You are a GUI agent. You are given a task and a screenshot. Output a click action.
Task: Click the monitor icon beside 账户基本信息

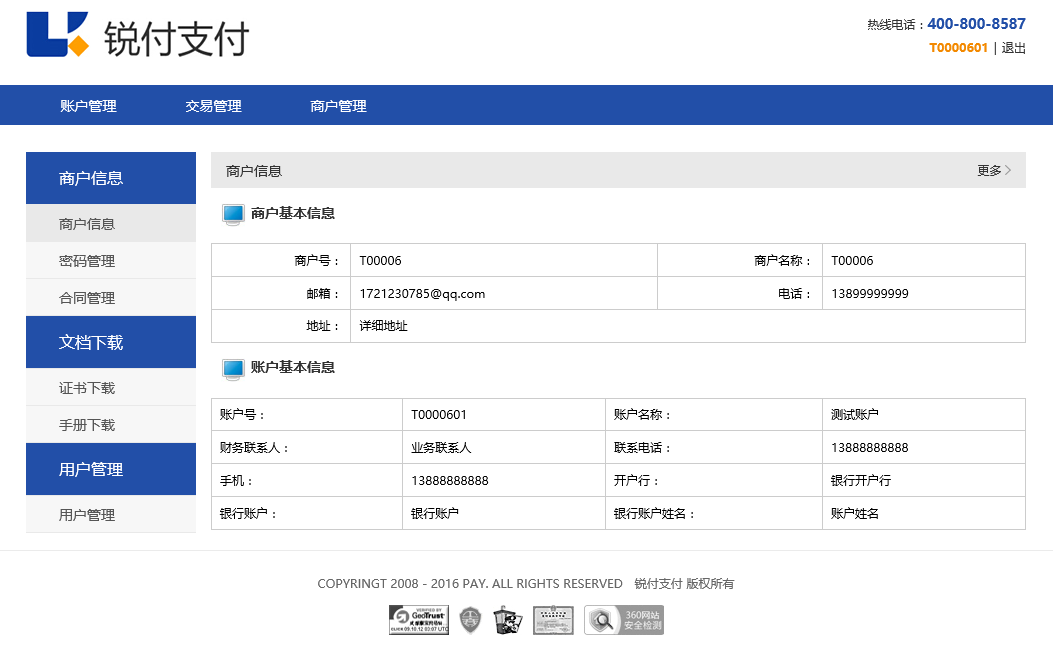232,368
